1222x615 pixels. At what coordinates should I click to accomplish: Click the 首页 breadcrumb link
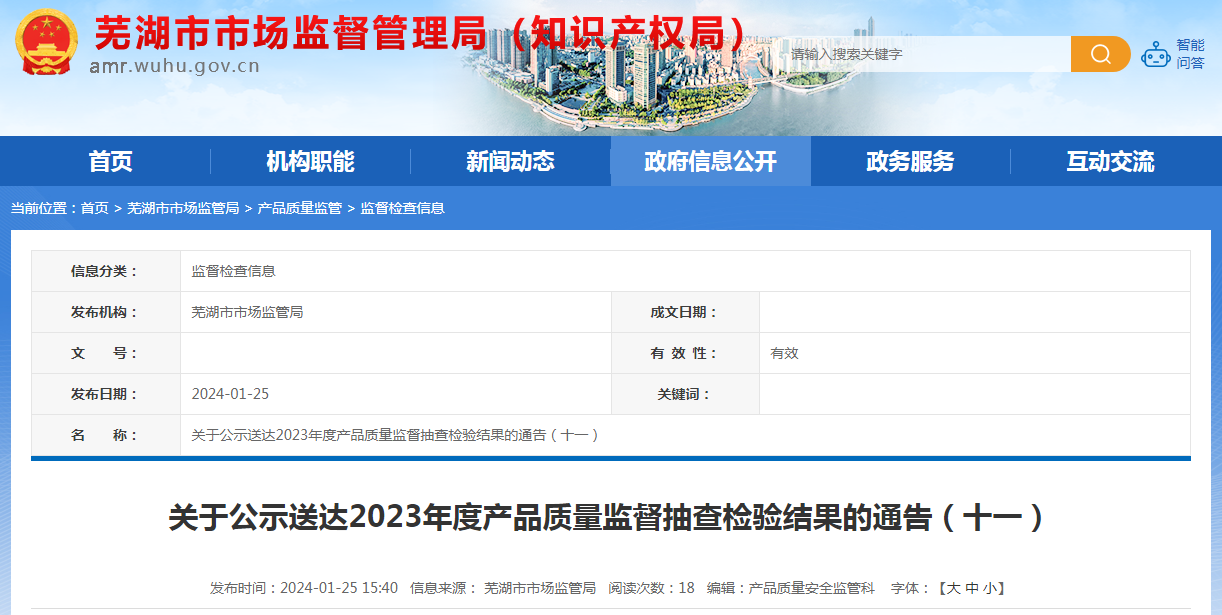(95, 208)
